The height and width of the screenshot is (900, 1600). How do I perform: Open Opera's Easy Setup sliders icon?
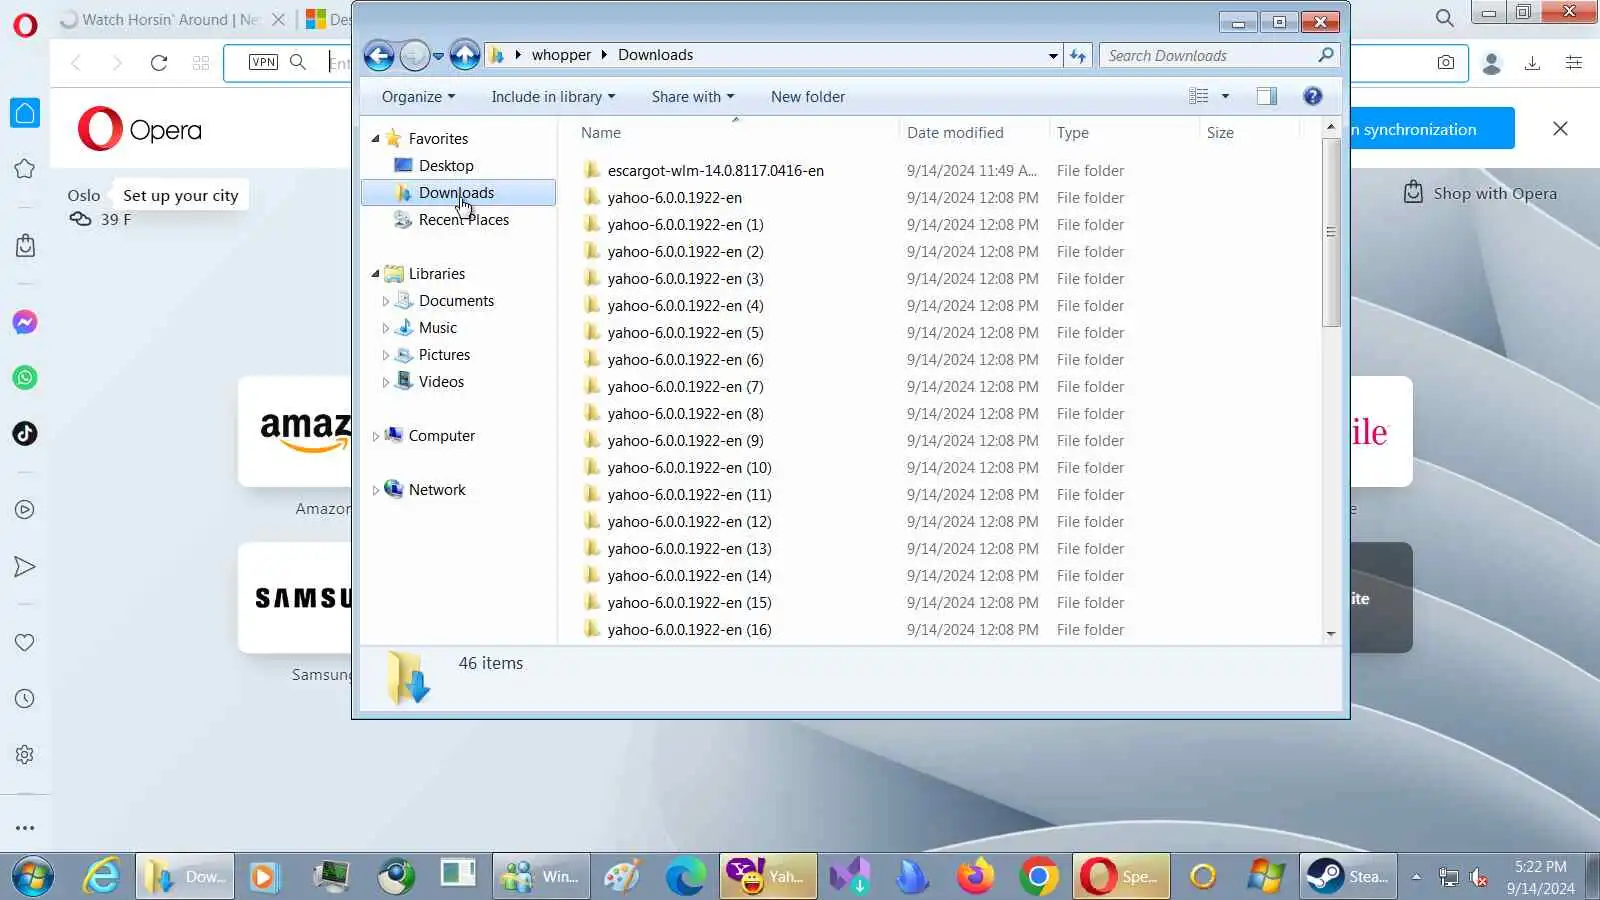(1574, 63)
